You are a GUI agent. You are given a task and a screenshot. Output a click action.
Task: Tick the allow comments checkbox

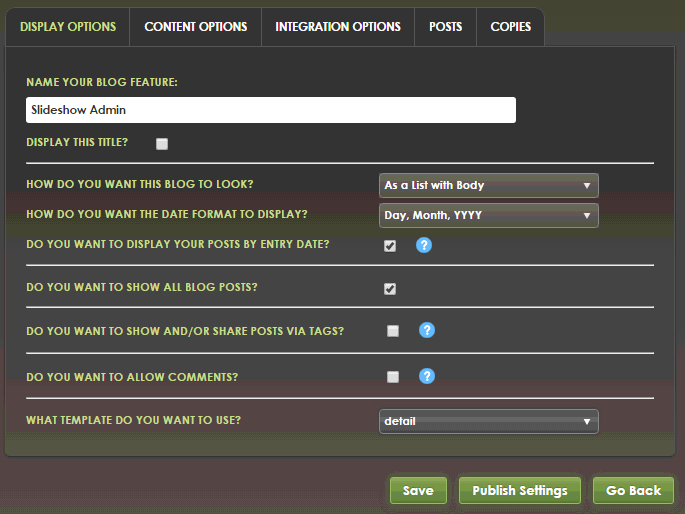pos(393,377)
